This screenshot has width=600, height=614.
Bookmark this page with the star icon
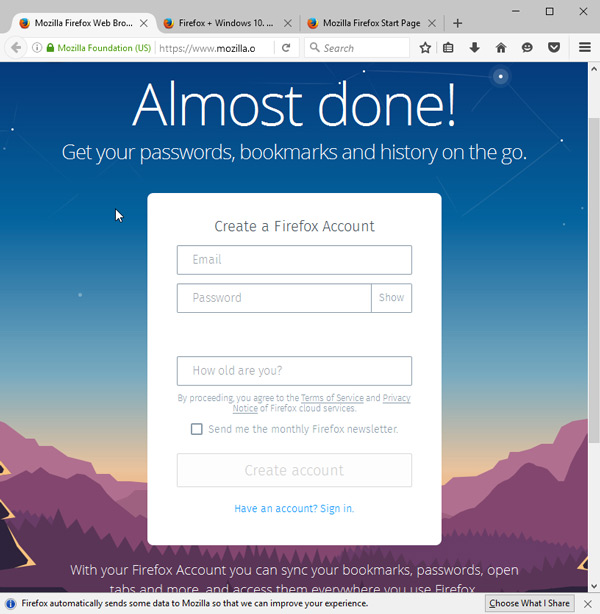coord(425,48)
